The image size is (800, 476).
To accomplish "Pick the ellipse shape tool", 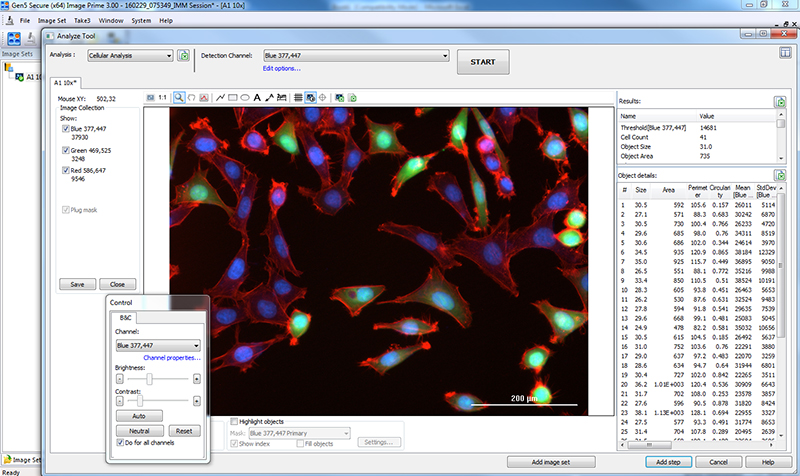I will (x=245, y=97).
